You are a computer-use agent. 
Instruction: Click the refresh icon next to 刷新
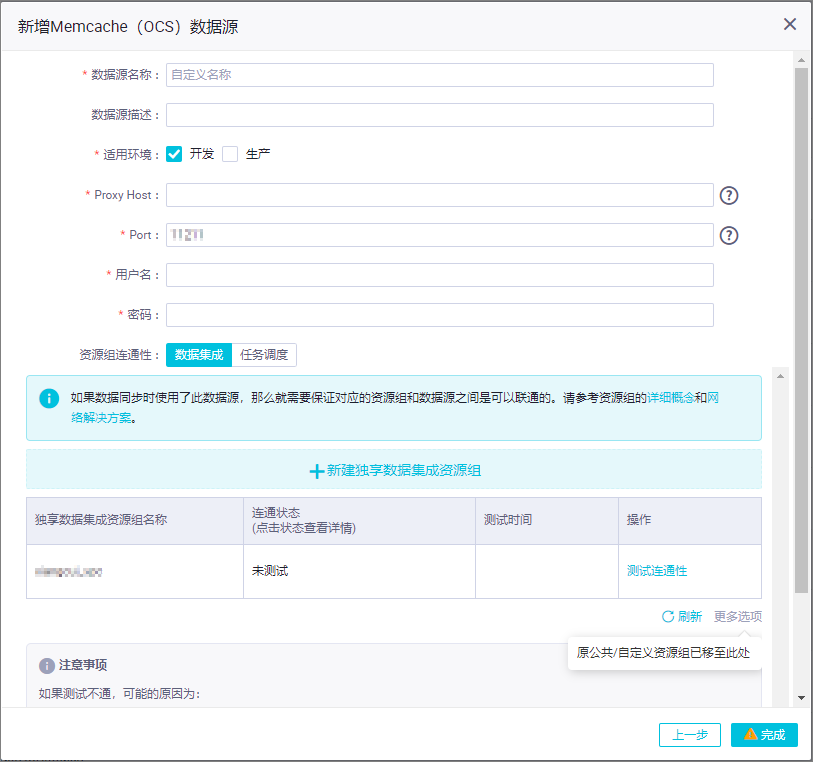coord(668,616)
